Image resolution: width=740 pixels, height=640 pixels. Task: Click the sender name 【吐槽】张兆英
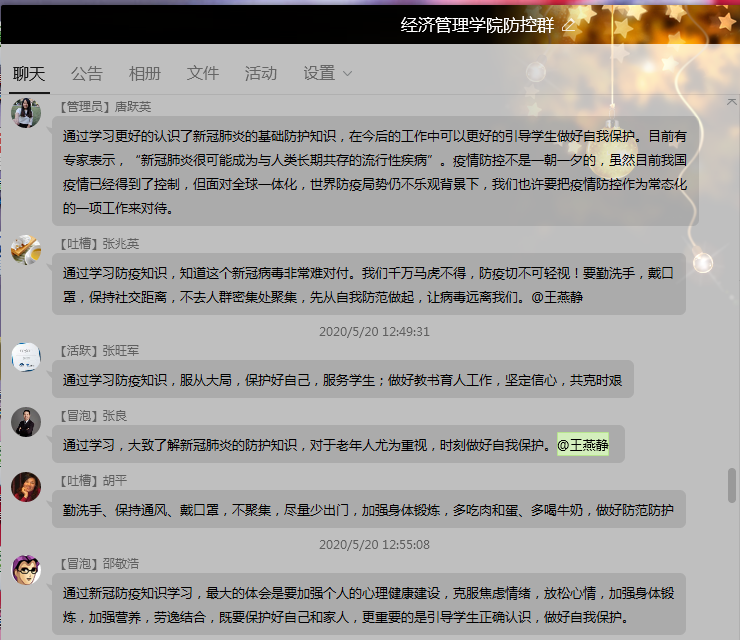tap(99, 244)
